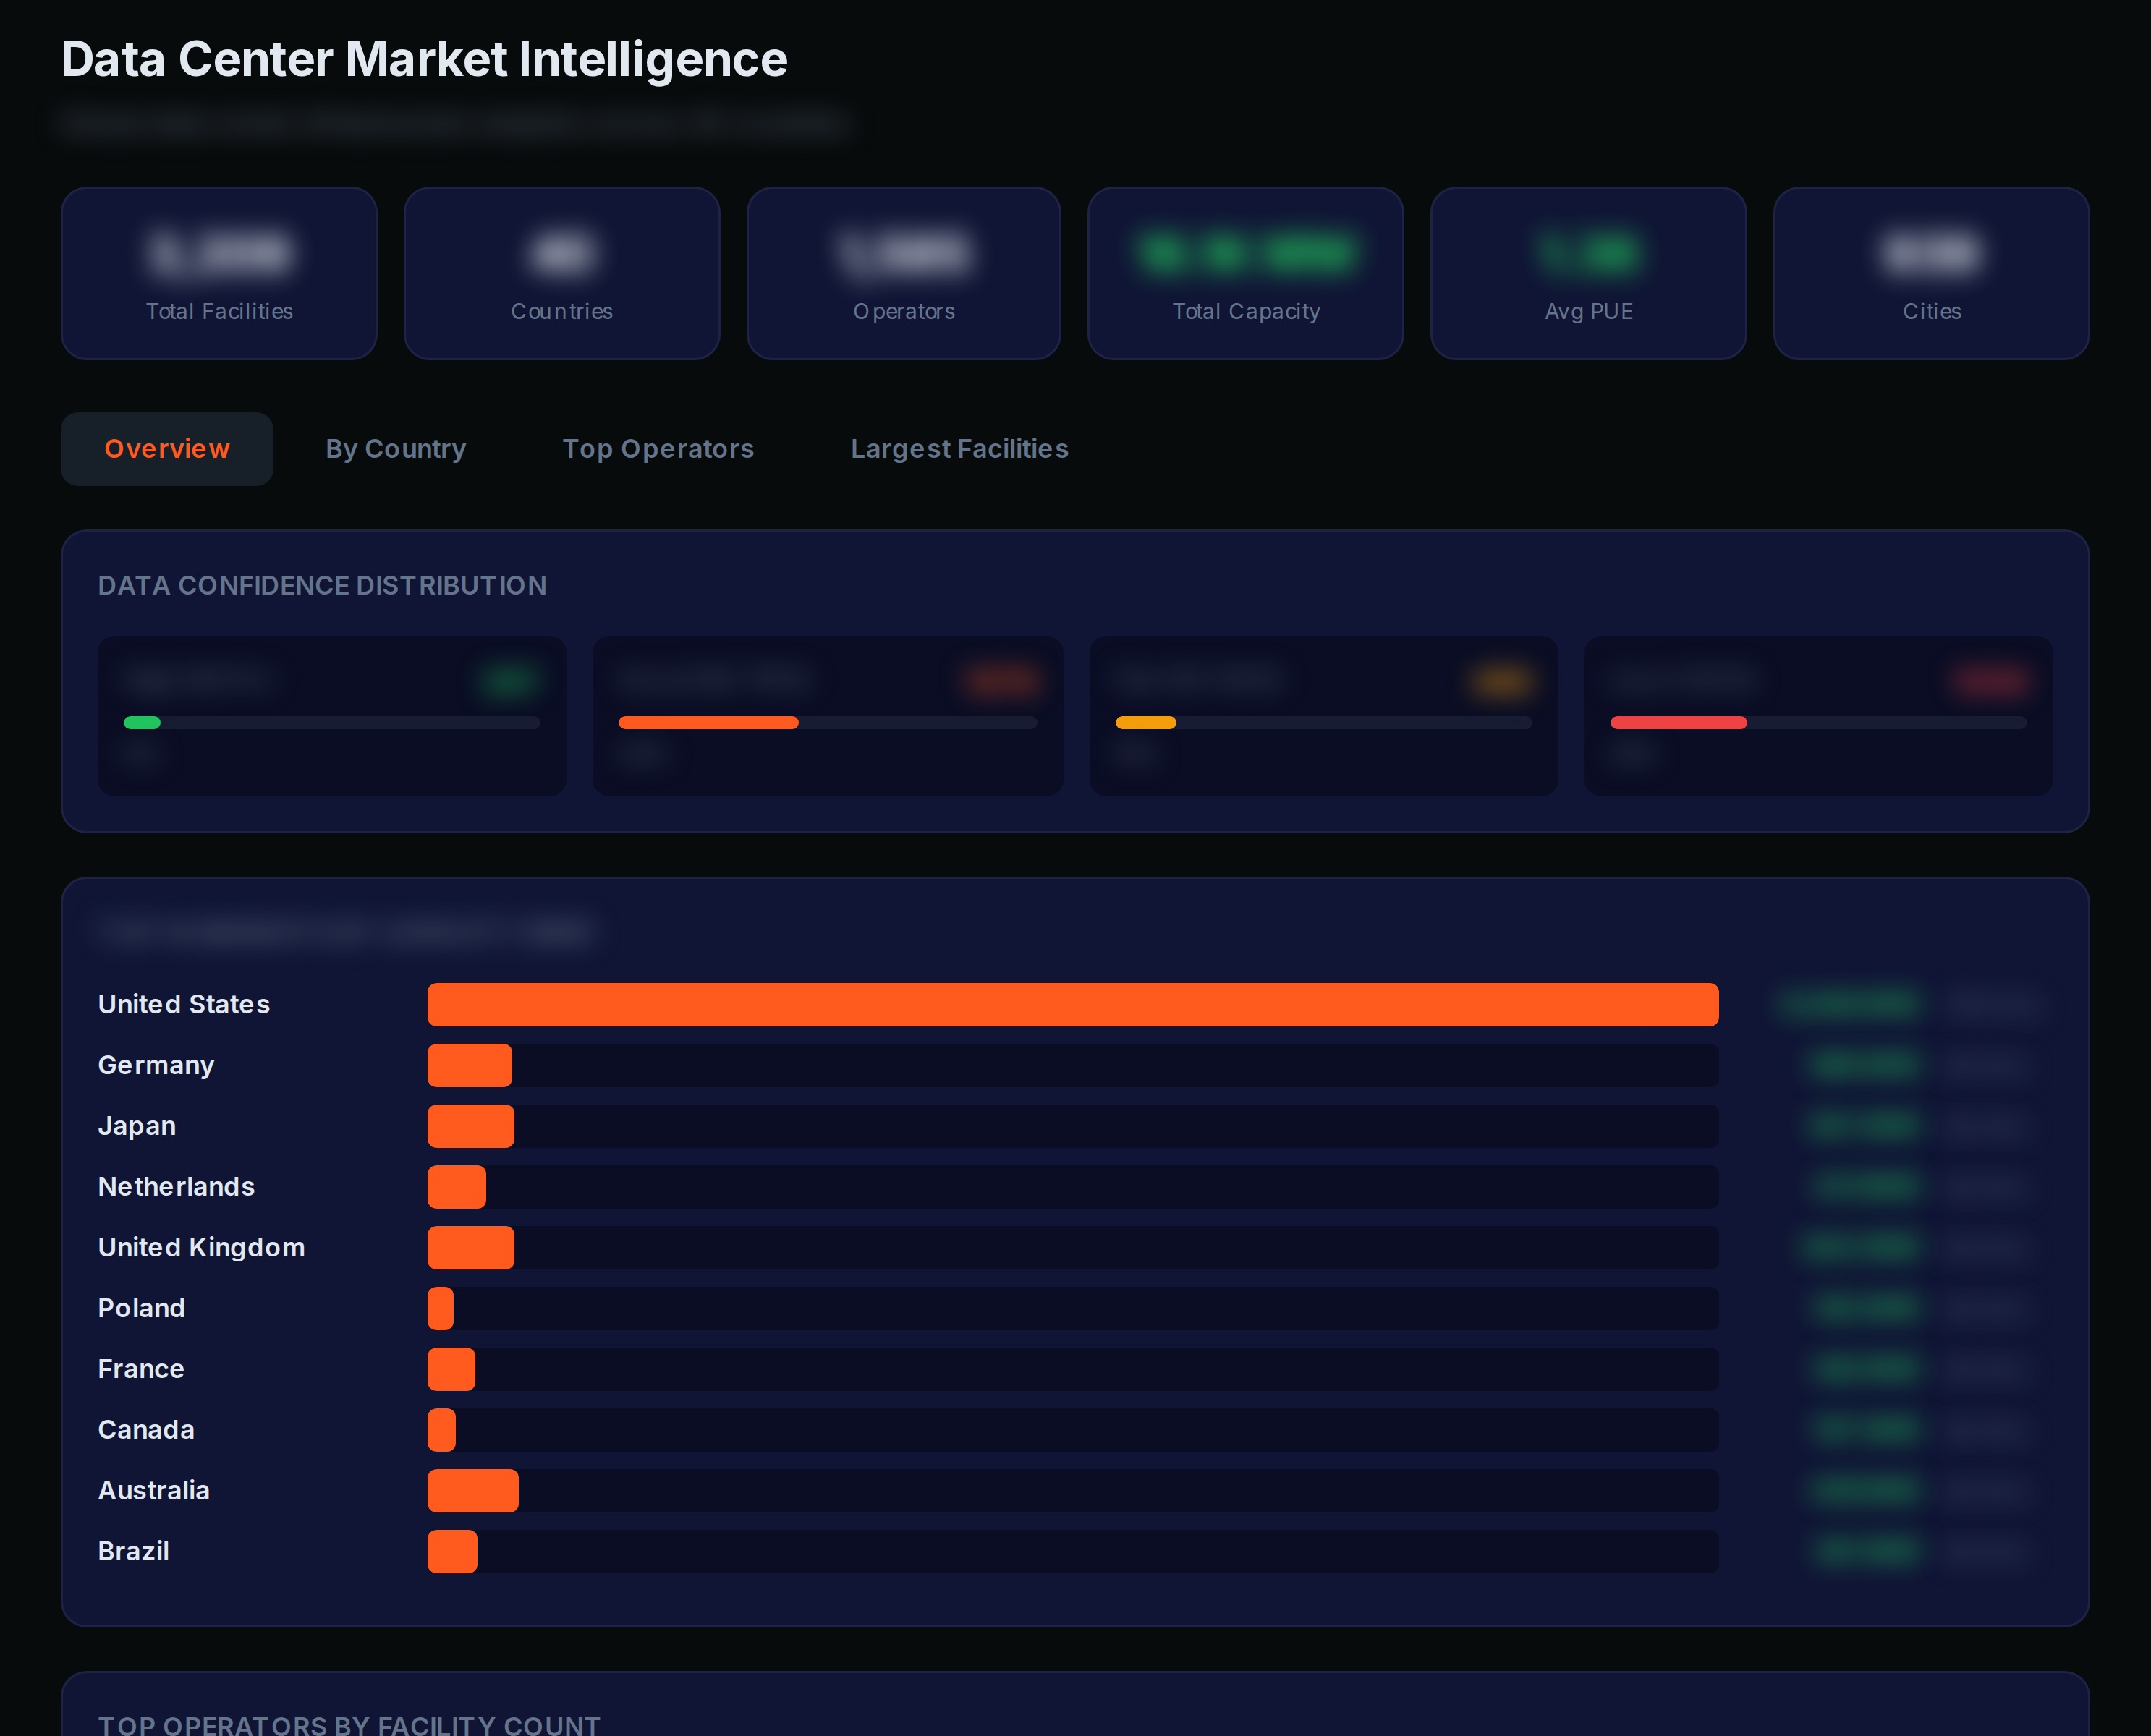Go to the Largest Facilities tab
The height and width of the screenshot is (1736, 2151).
point(959,449)
